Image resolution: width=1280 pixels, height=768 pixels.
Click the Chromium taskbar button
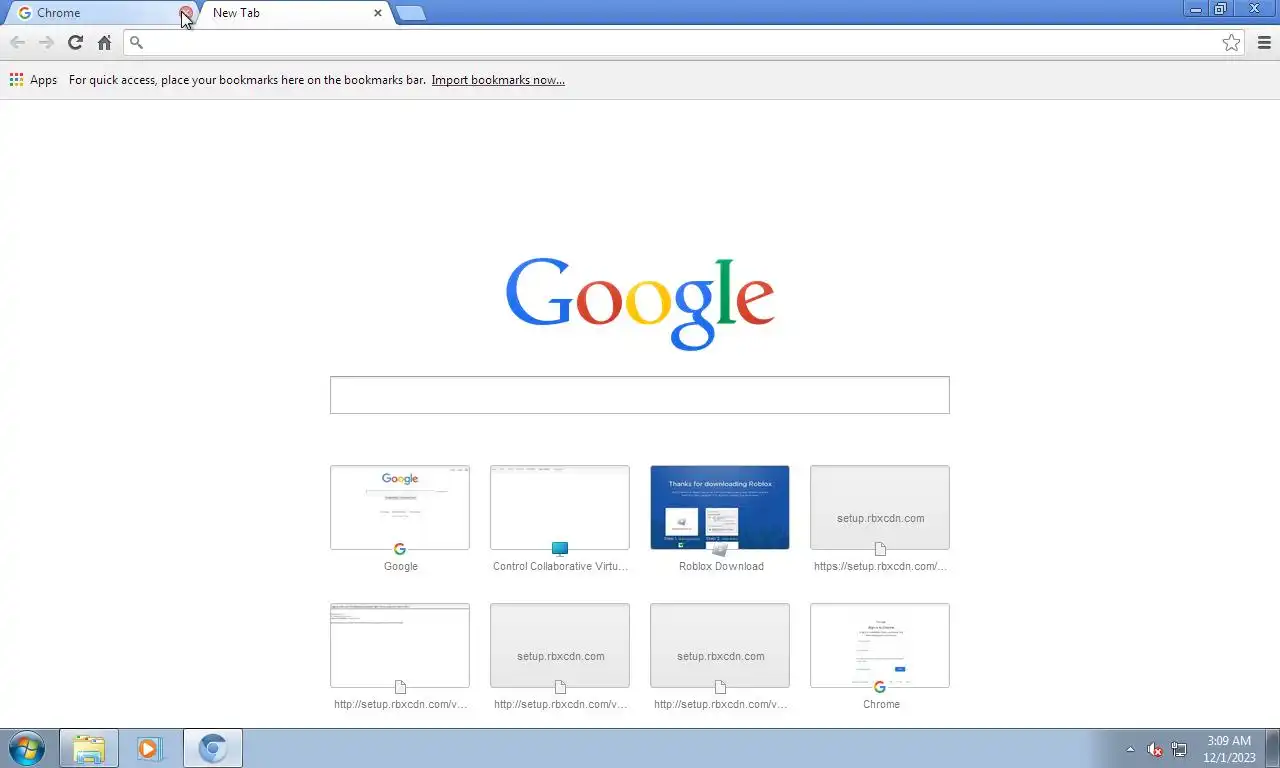coord(212,748)
